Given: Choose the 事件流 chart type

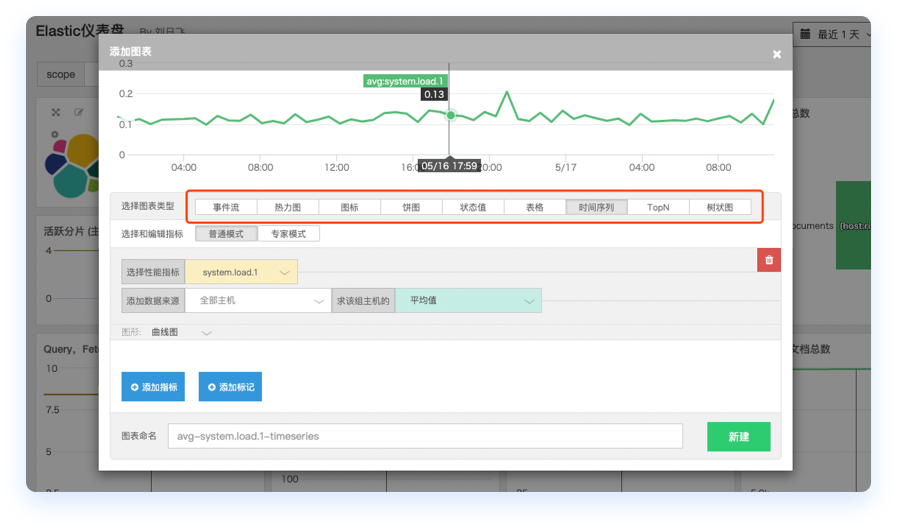Looking at the screenshot, I should 226,208.
